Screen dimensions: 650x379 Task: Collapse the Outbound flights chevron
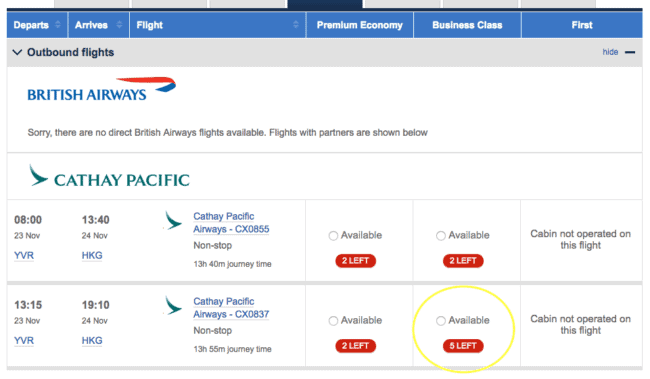pyautogui.click(x=17, y=52)
